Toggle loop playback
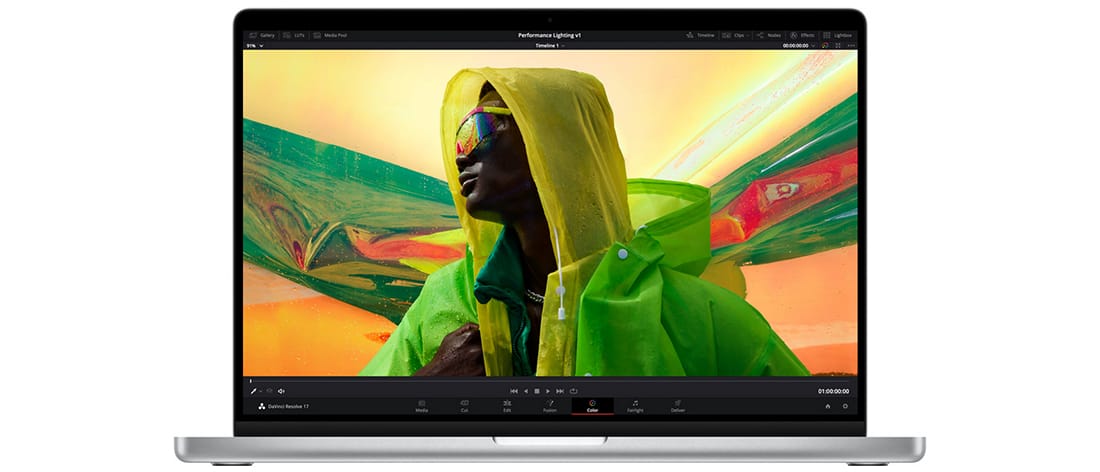 (573, 391)
